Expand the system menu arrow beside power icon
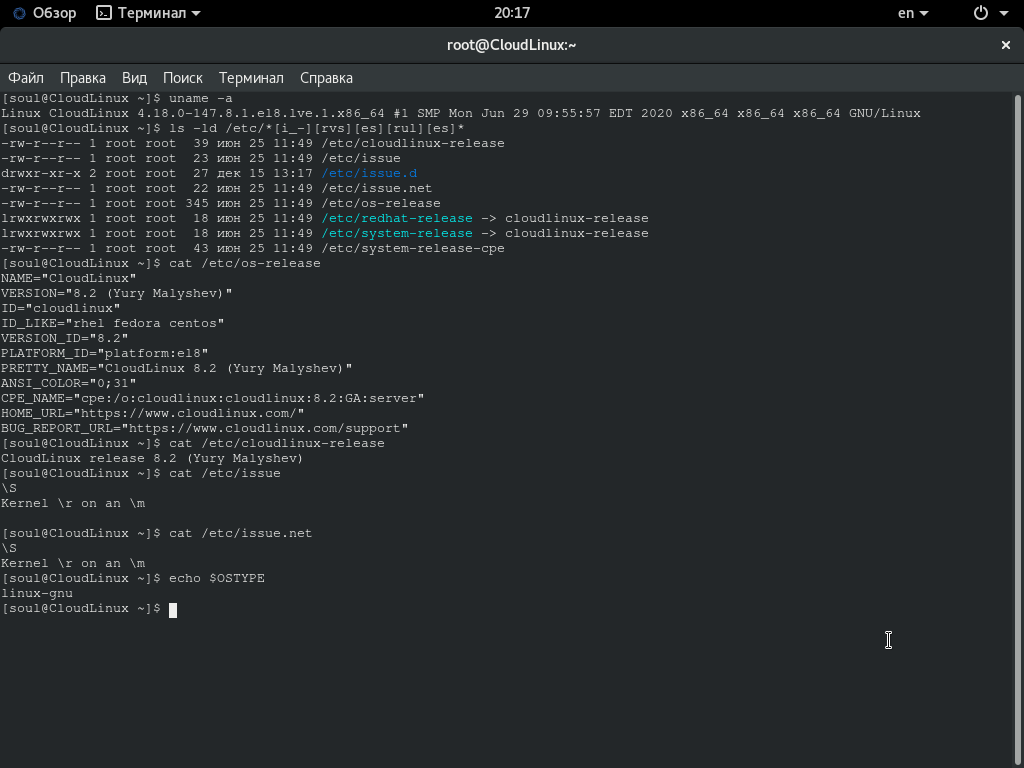 [1004, 13]
